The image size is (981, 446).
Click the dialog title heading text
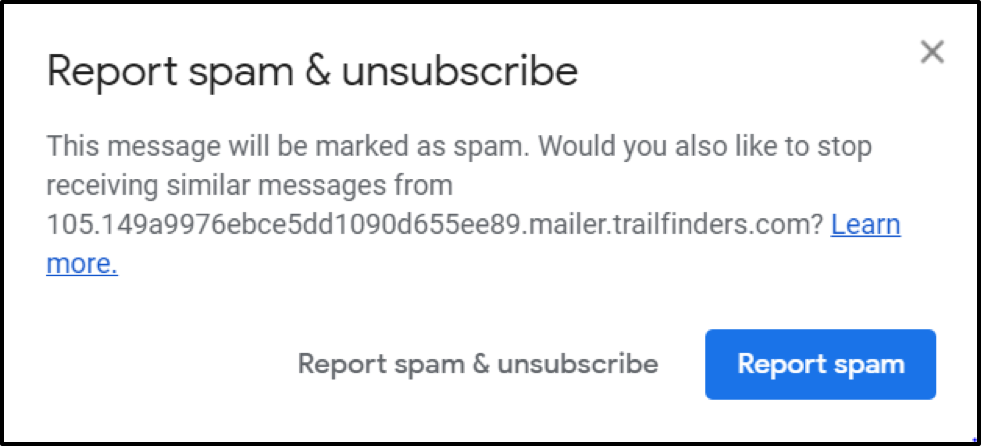312,73
